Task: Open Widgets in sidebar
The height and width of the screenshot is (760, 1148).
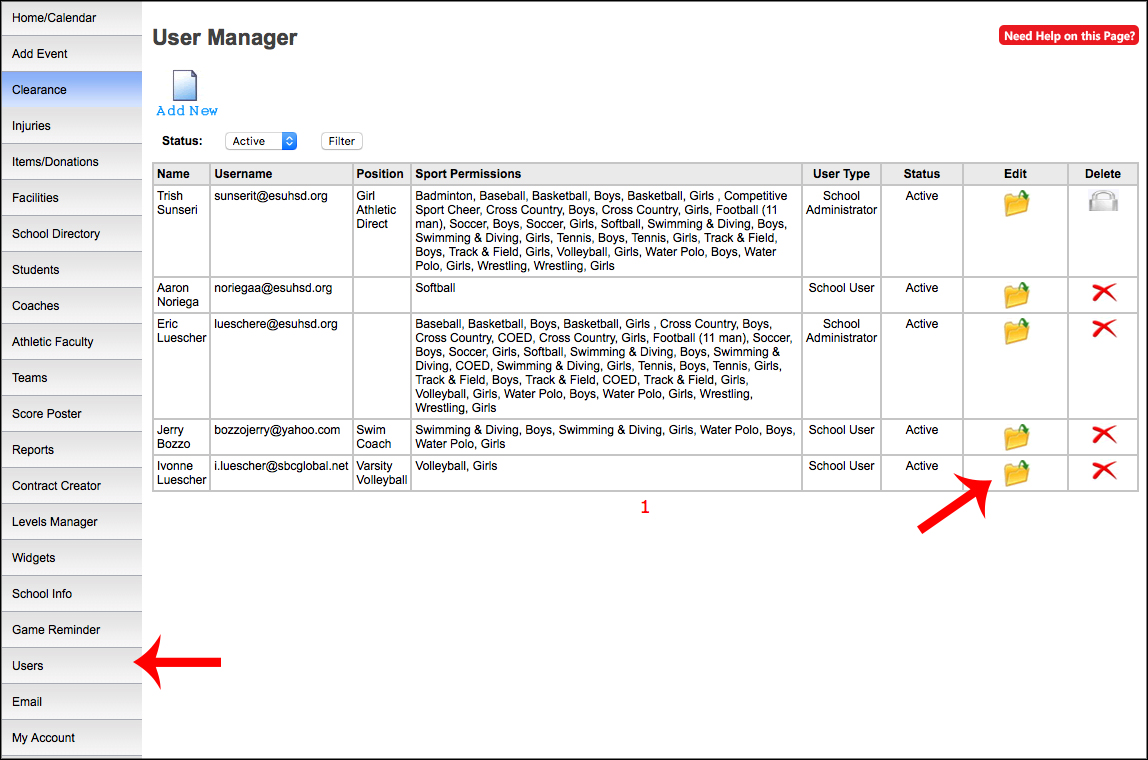Action: click(x=72, y=557)
